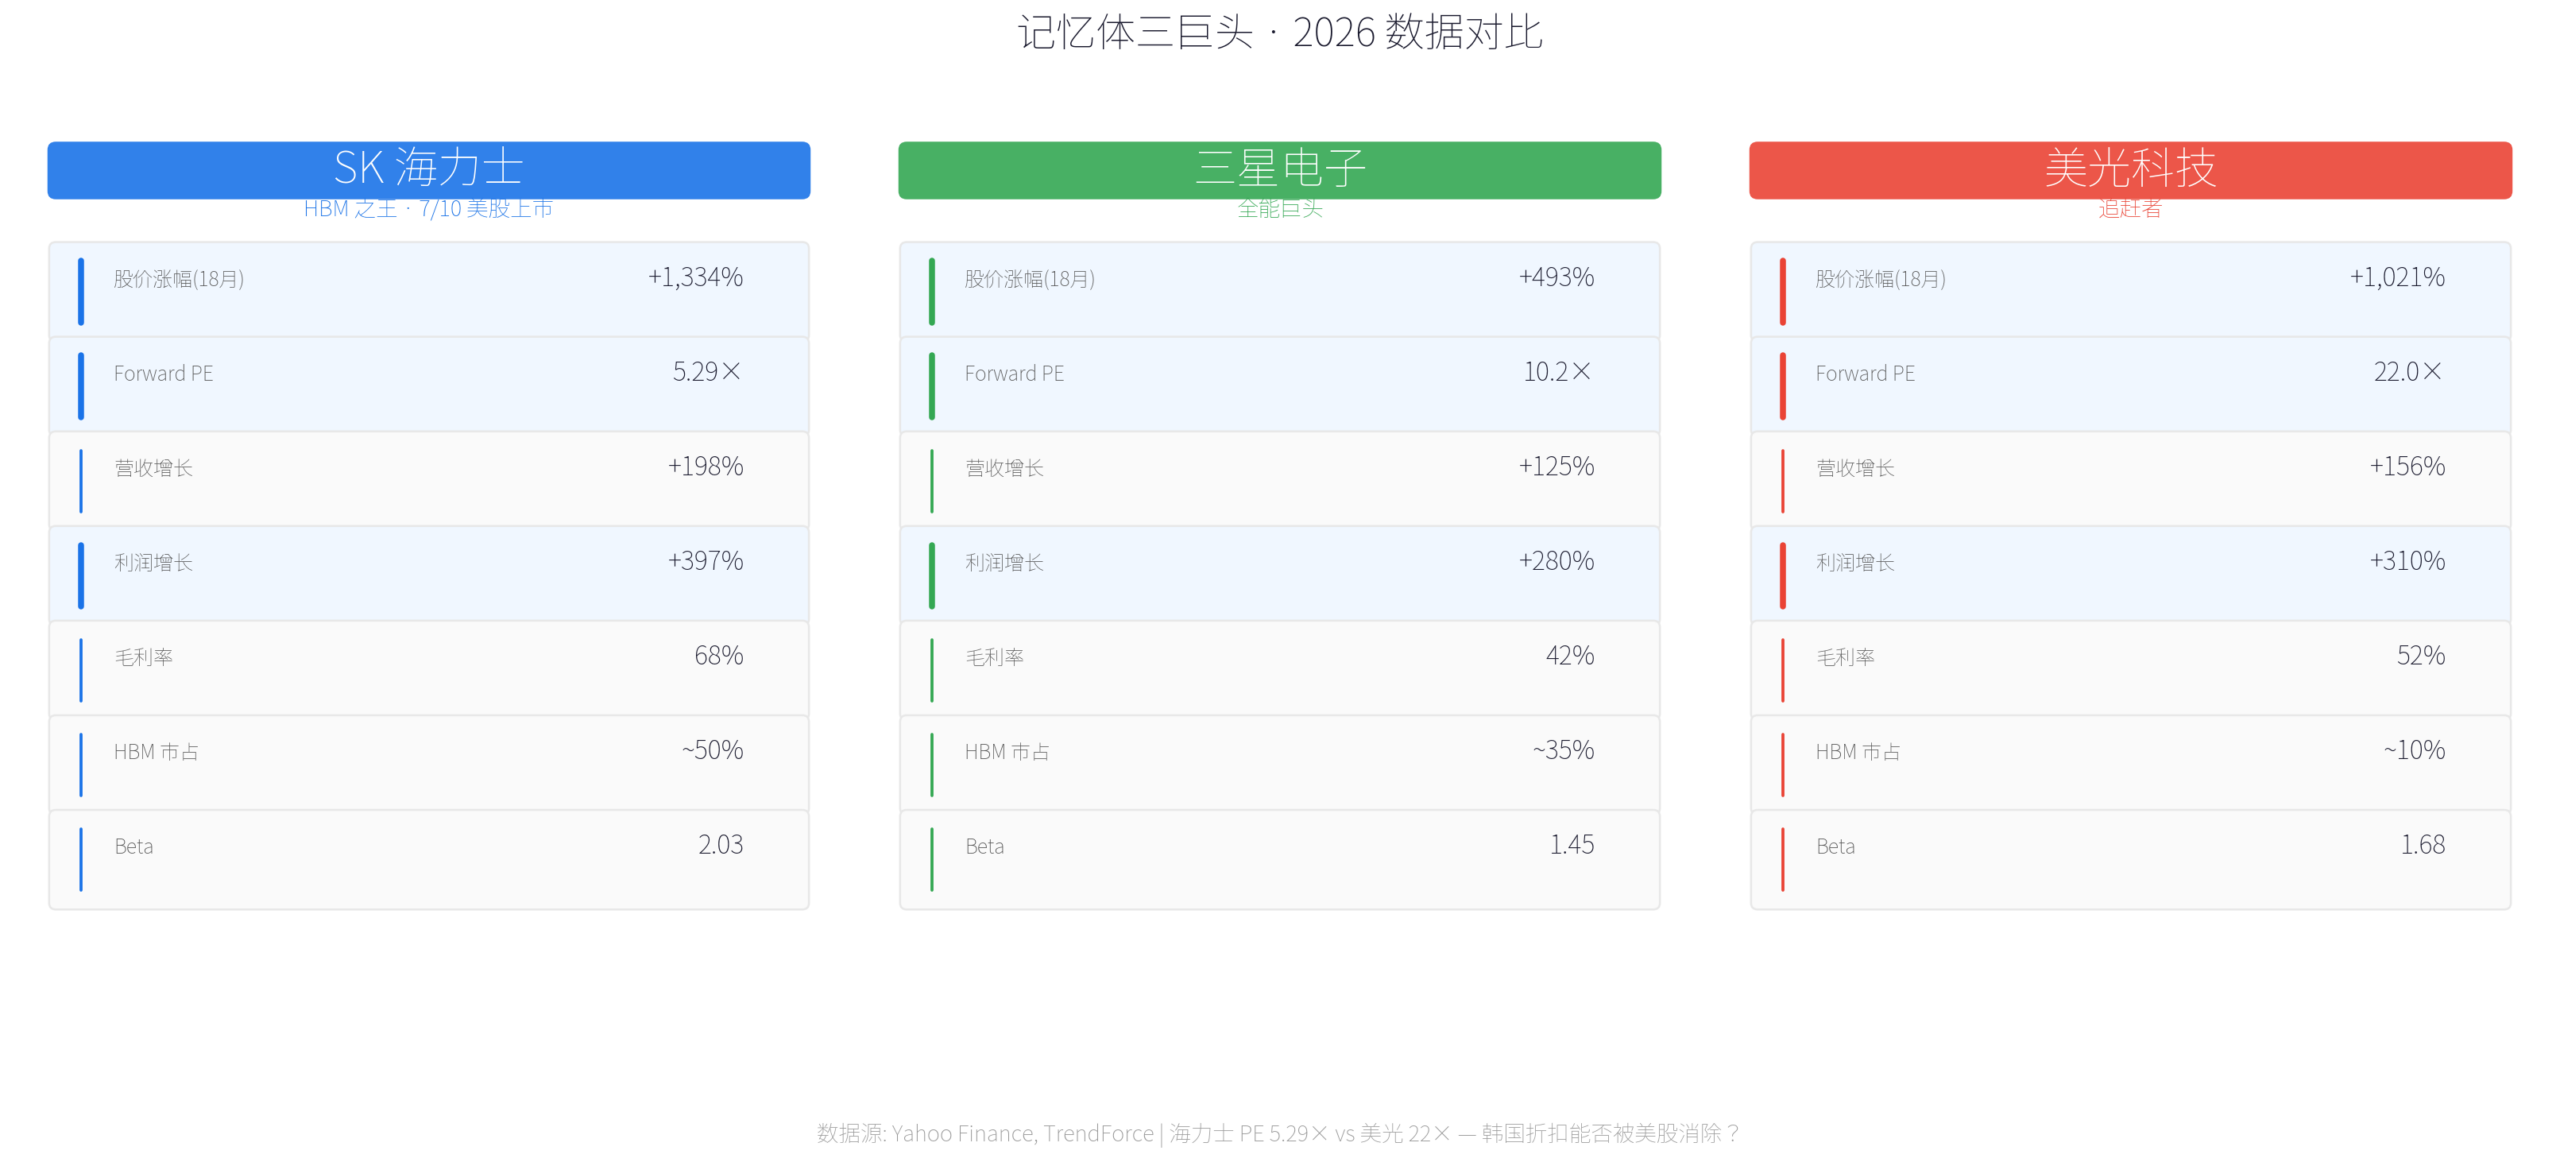Click 利润增长 label in SK 海力士 card

pos(153,563)
